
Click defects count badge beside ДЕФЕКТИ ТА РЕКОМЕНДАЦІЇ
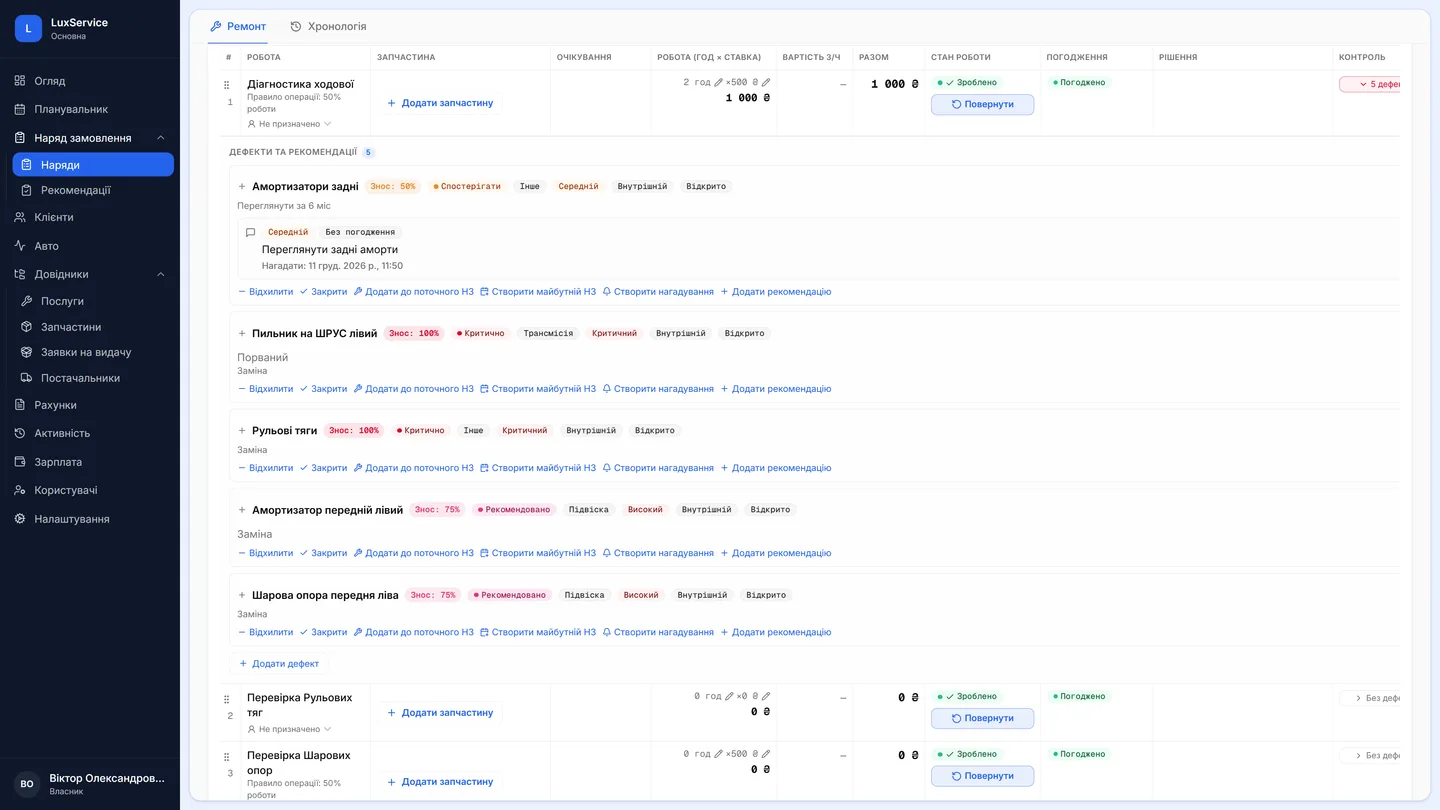pyautogui.click(x=368, y=152)
